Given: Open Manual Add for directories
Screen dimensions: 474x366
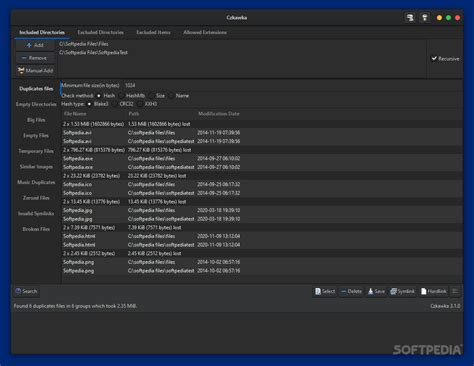Looking at the screenshot, I should [x=35, y=70].
